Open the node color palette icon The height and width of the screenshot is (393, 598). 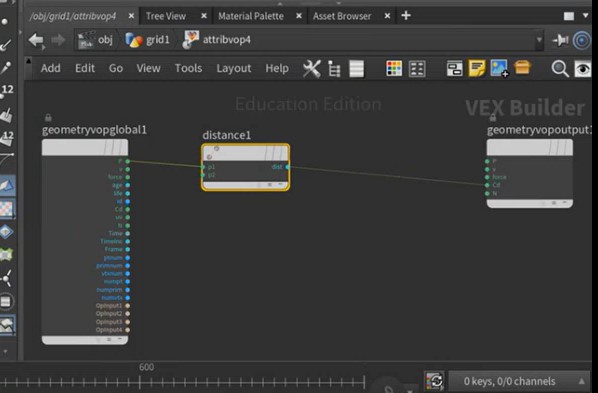click(x=394, y=69)
